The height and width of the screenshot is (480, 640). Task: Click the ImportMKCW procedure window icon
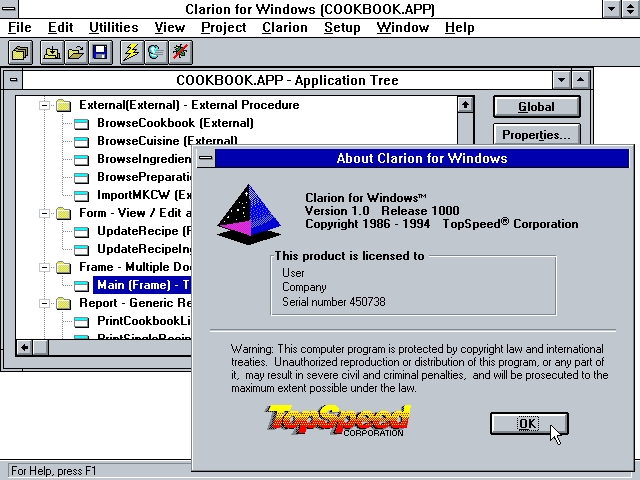click(x=81, y=196)
